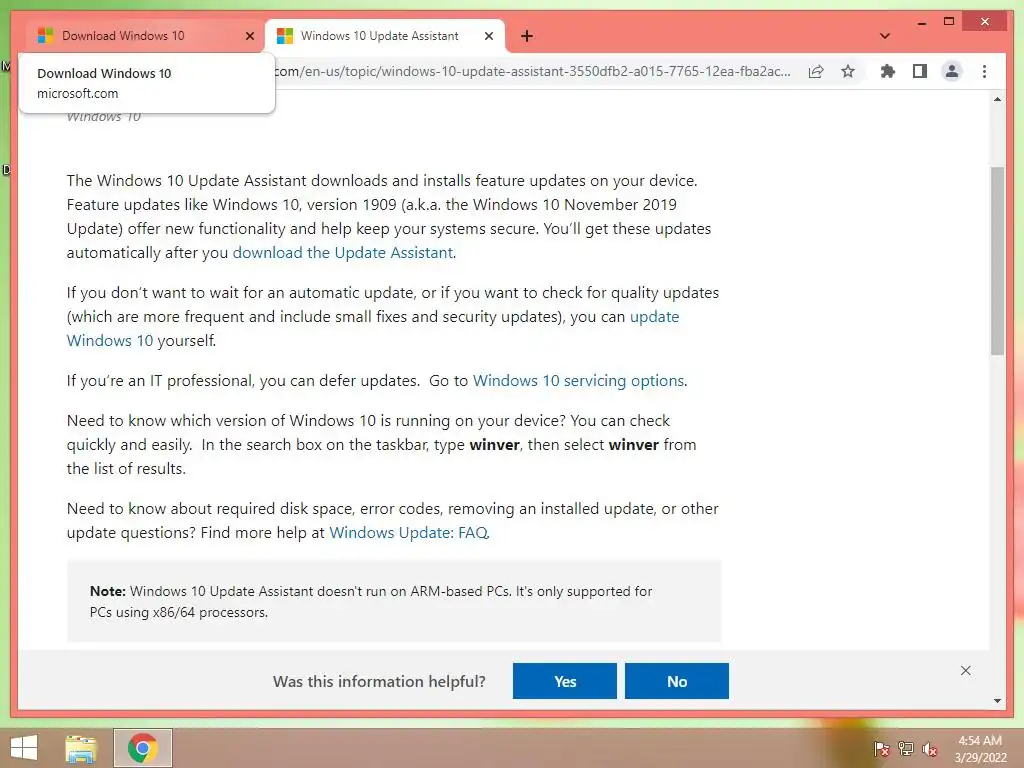Click the network tray icon
Viewport: 1024px width, 768px height.
[905, 749]
